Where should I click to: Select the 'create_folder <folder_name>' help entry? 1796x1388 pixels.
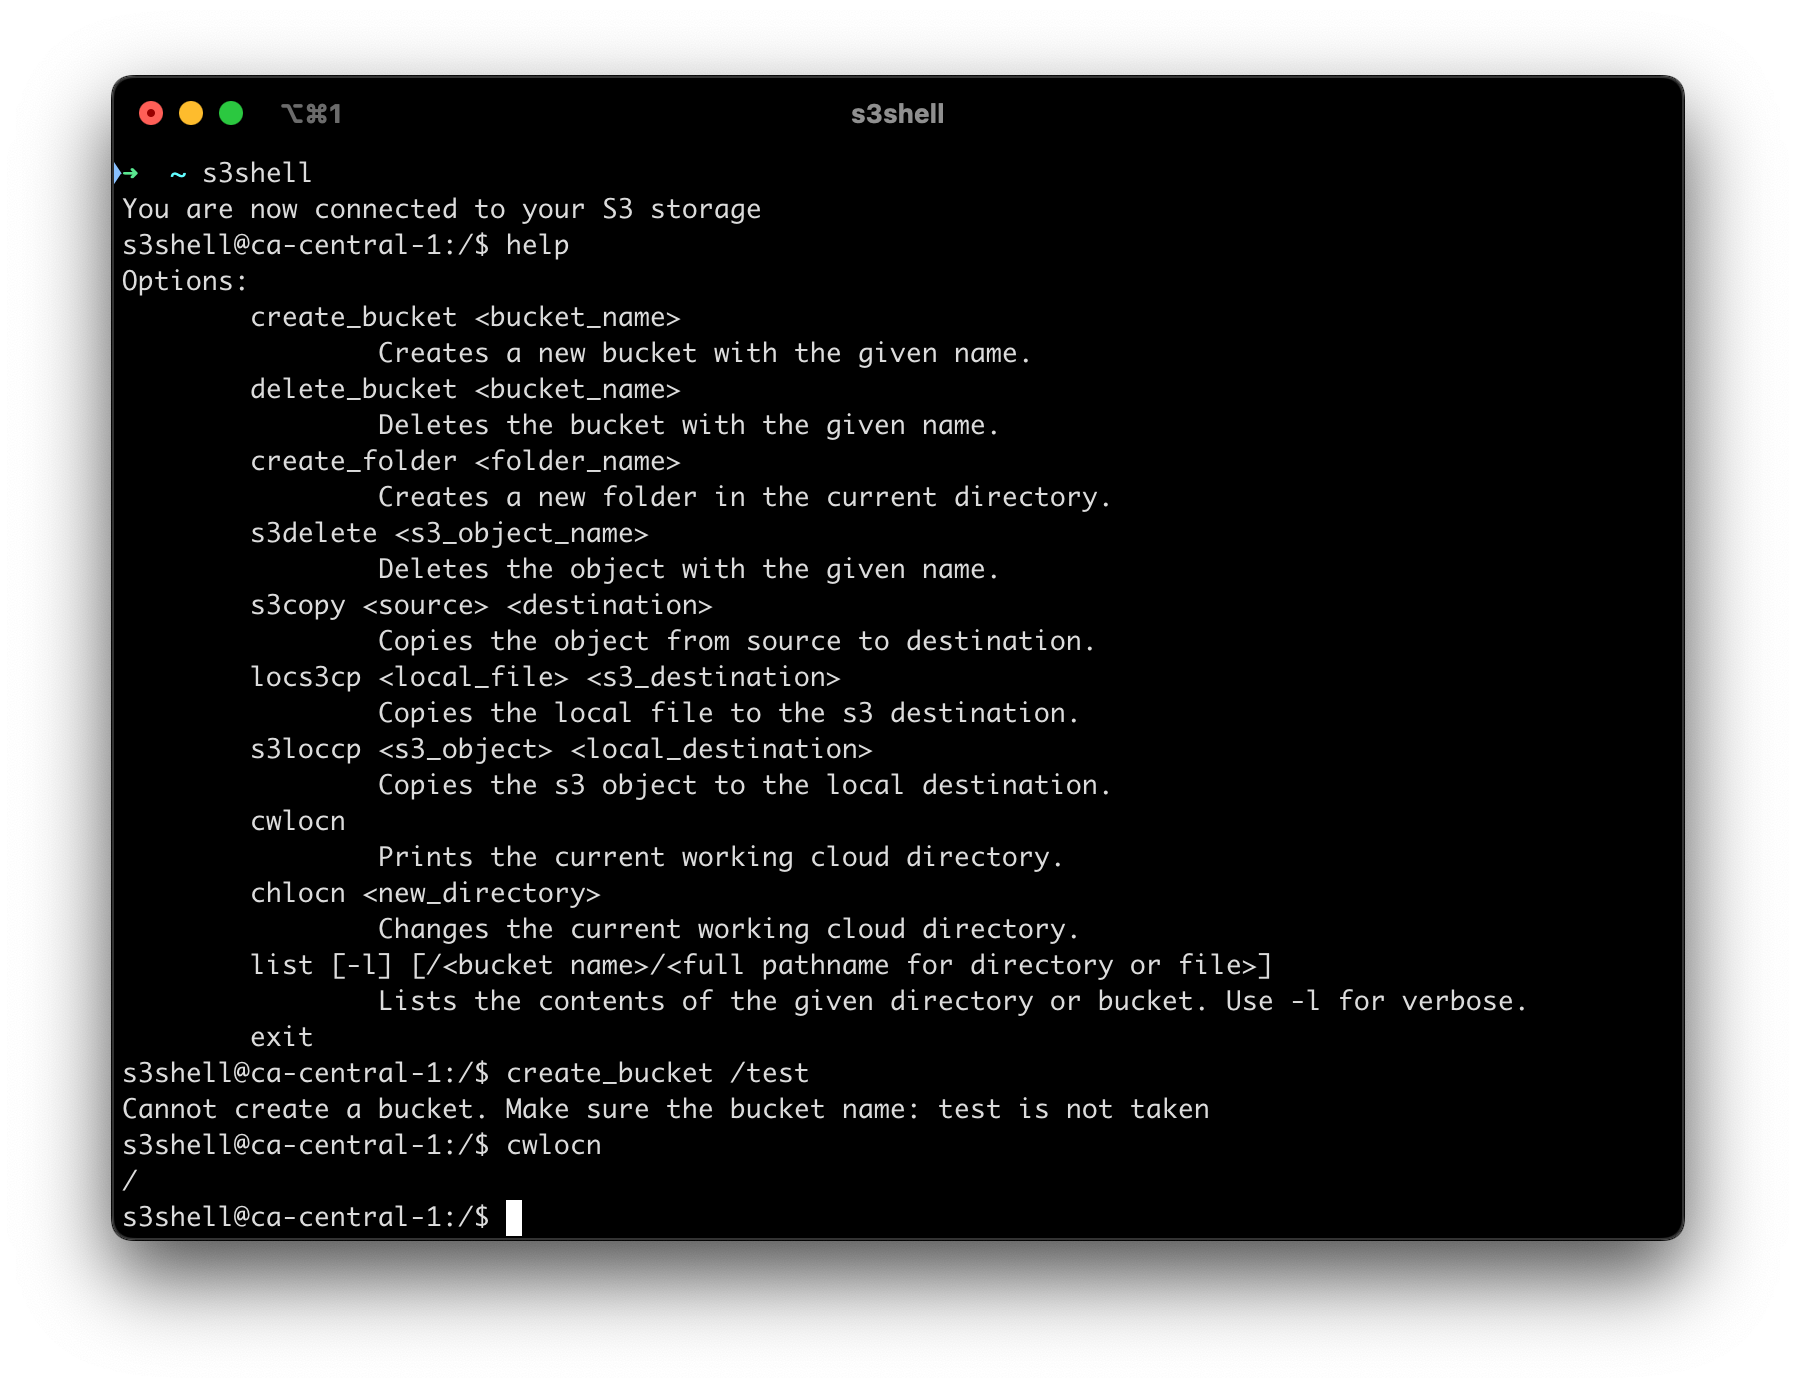pos(465,461)
